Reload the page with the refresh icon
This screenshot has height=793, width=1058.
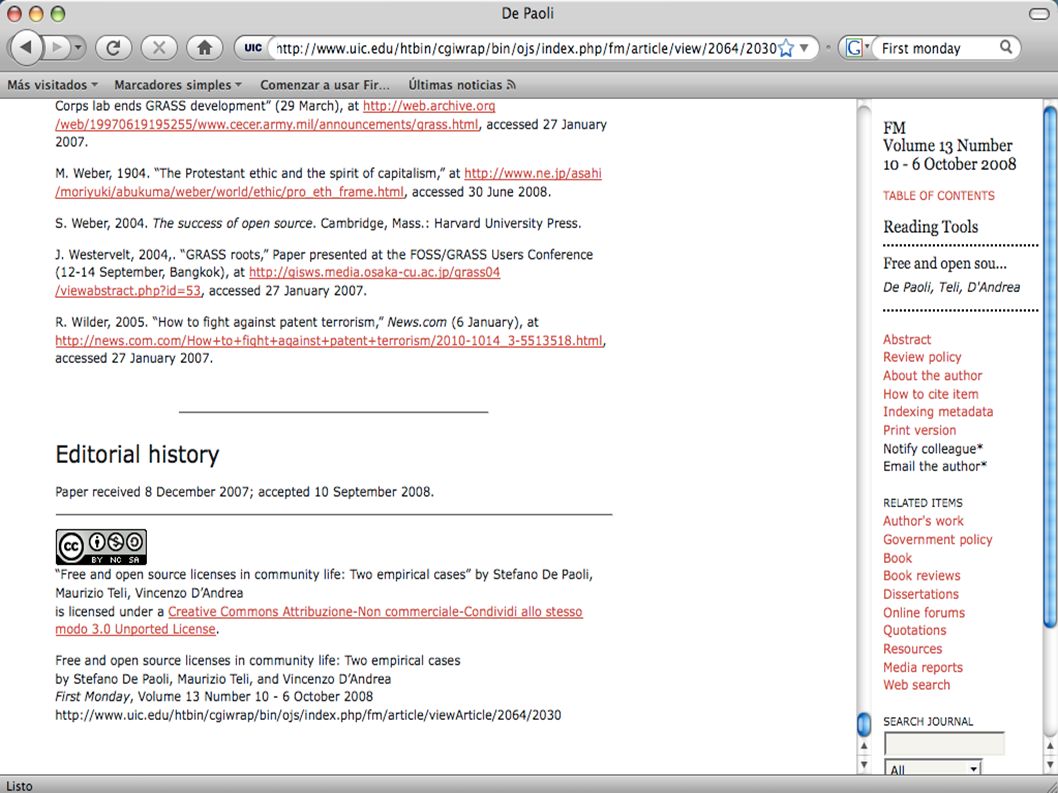(x=113, y=47)
